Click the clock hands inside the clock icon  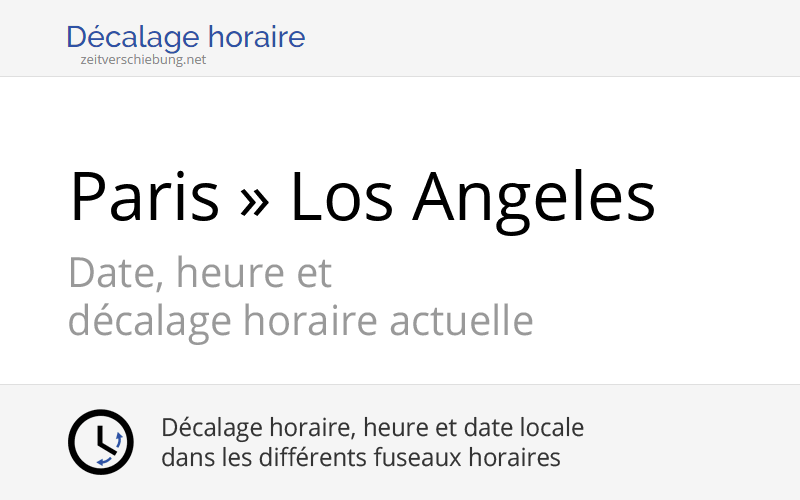click(99, 438)
